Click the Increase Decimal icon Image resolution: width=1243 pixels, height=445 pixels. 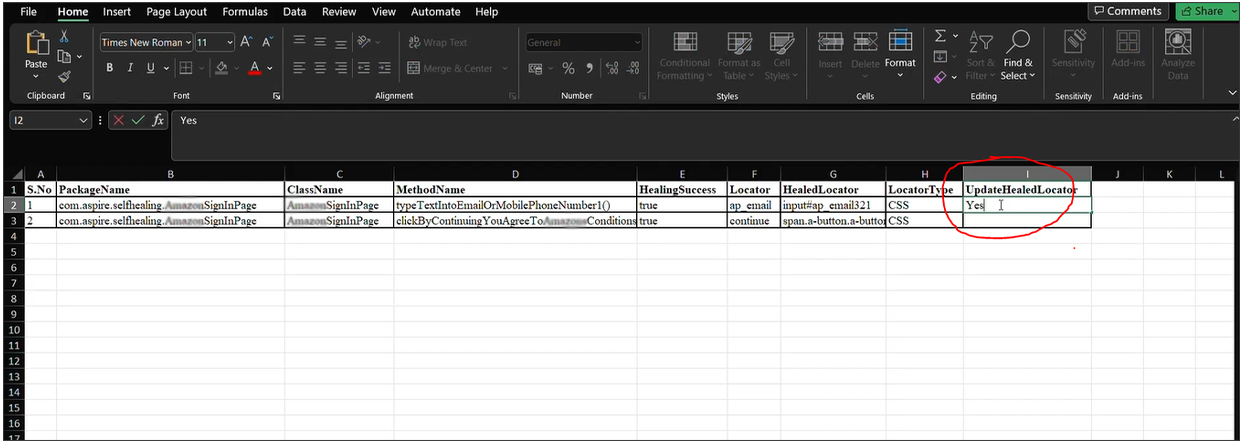point(611,68)
